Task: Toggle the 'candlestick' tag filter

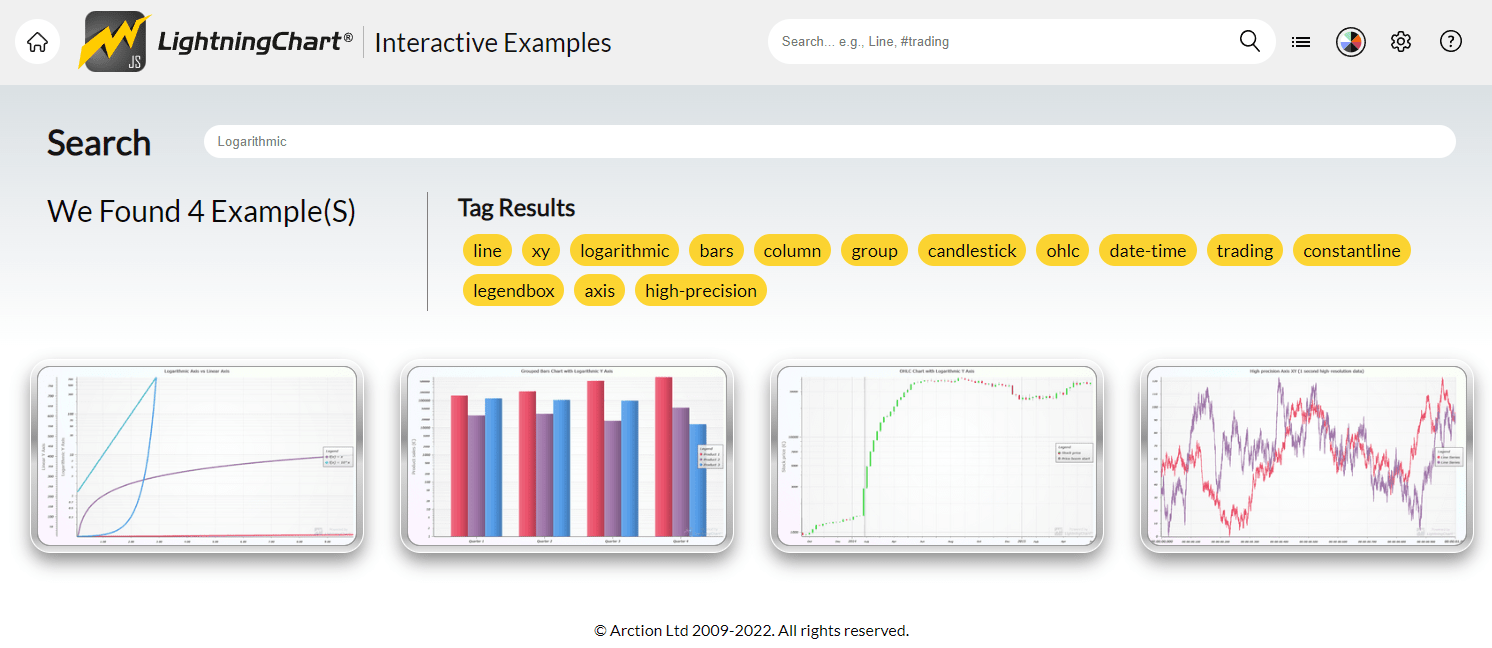Action: coord(971,250)
